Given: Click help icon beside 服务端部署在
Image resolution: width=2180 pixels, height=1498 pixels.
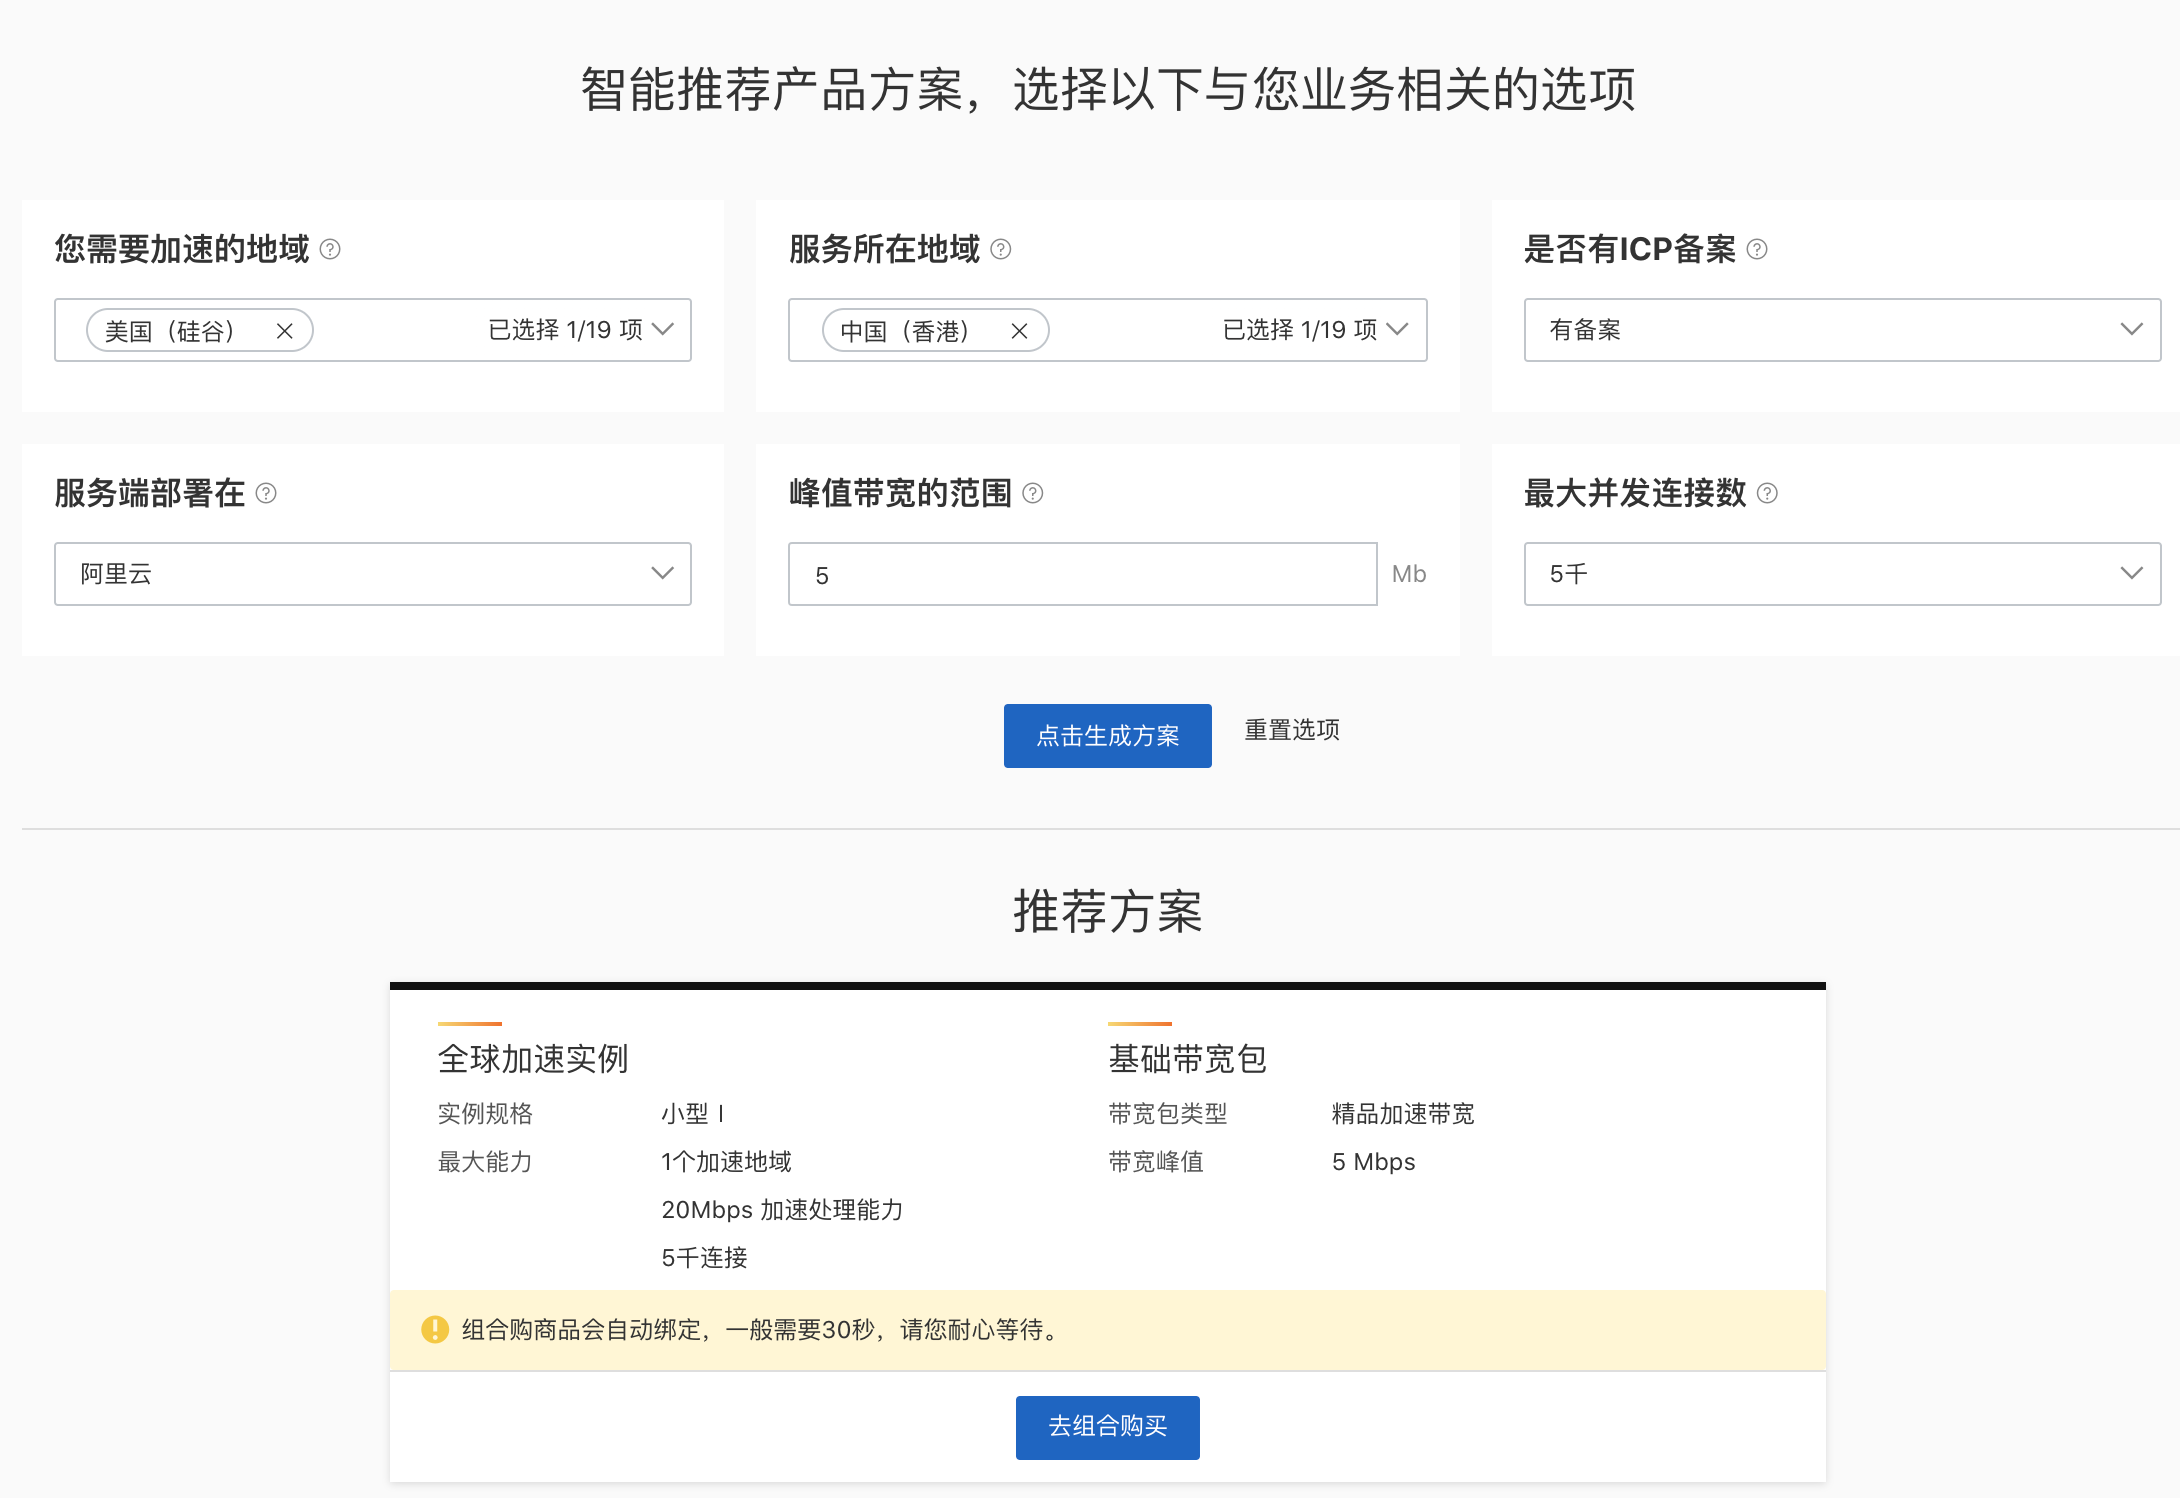Looking at the screenshot, I should tap(266, 493).
